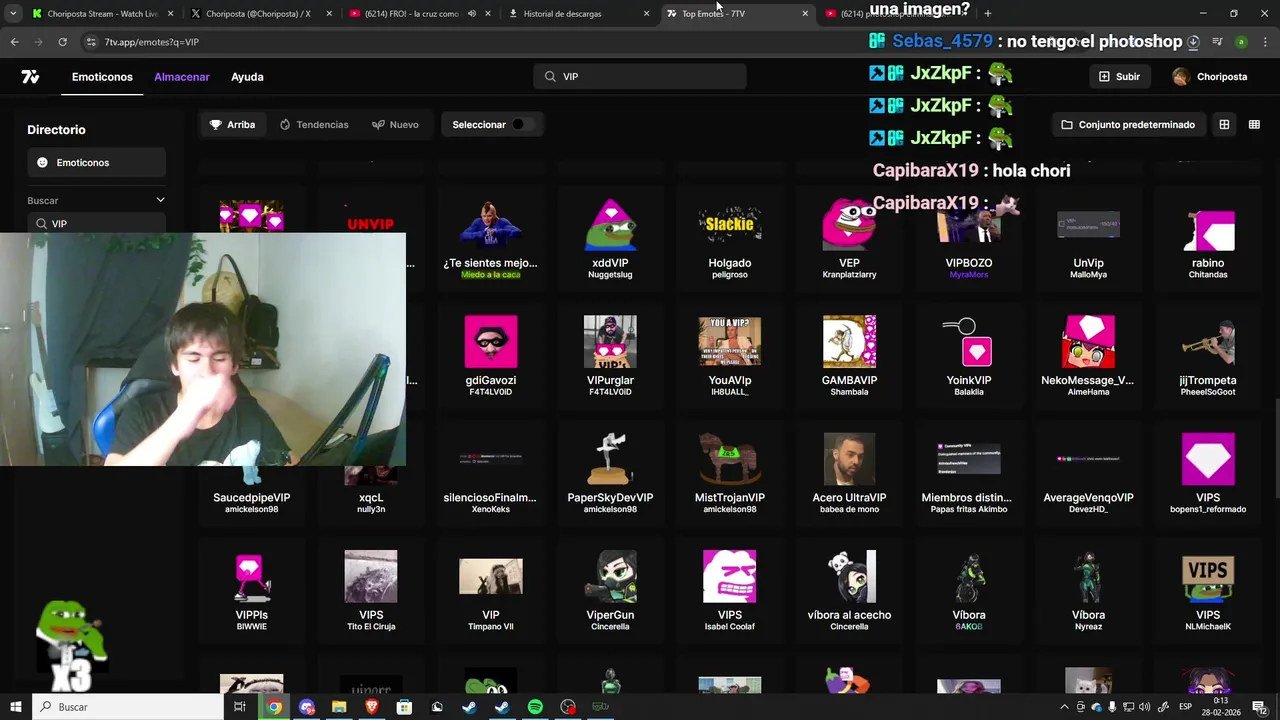Open the Emoticonos tab
The width and height of the screenshot is (1280, 720).
(x=102, y=77)
